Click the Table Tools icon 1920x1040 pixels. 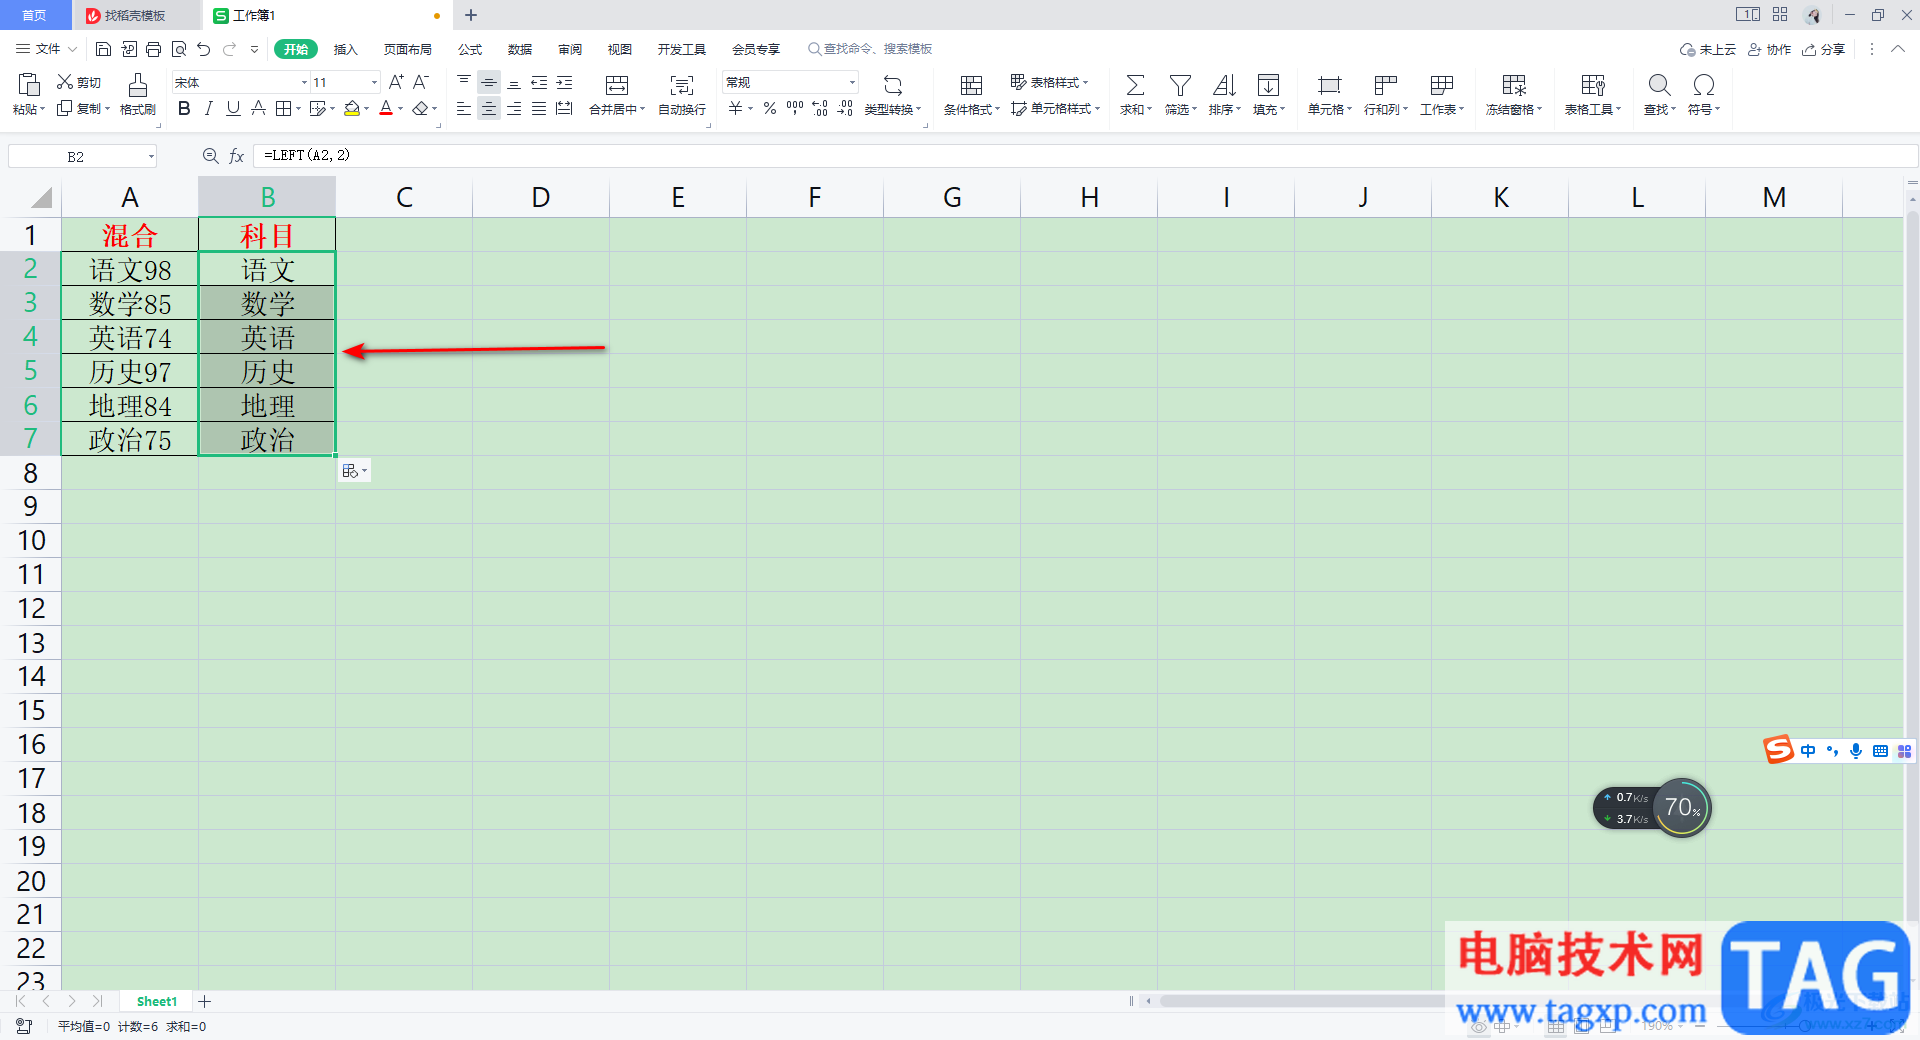tap(1593, 85)
